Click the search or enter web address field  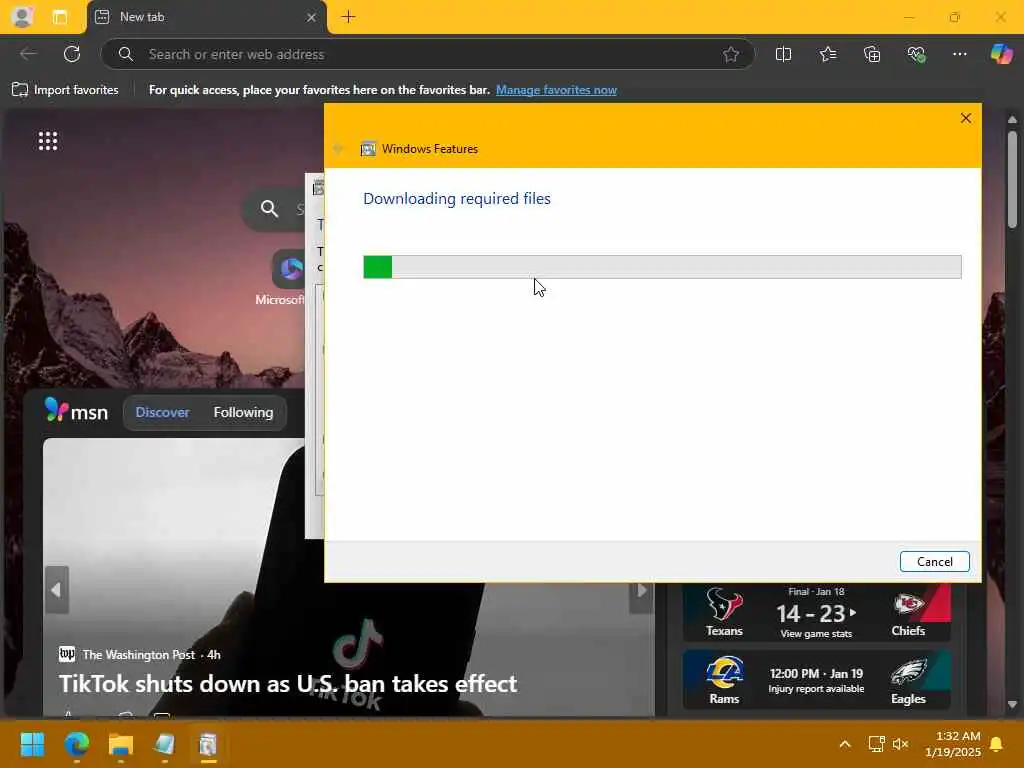tap(428, 54)
